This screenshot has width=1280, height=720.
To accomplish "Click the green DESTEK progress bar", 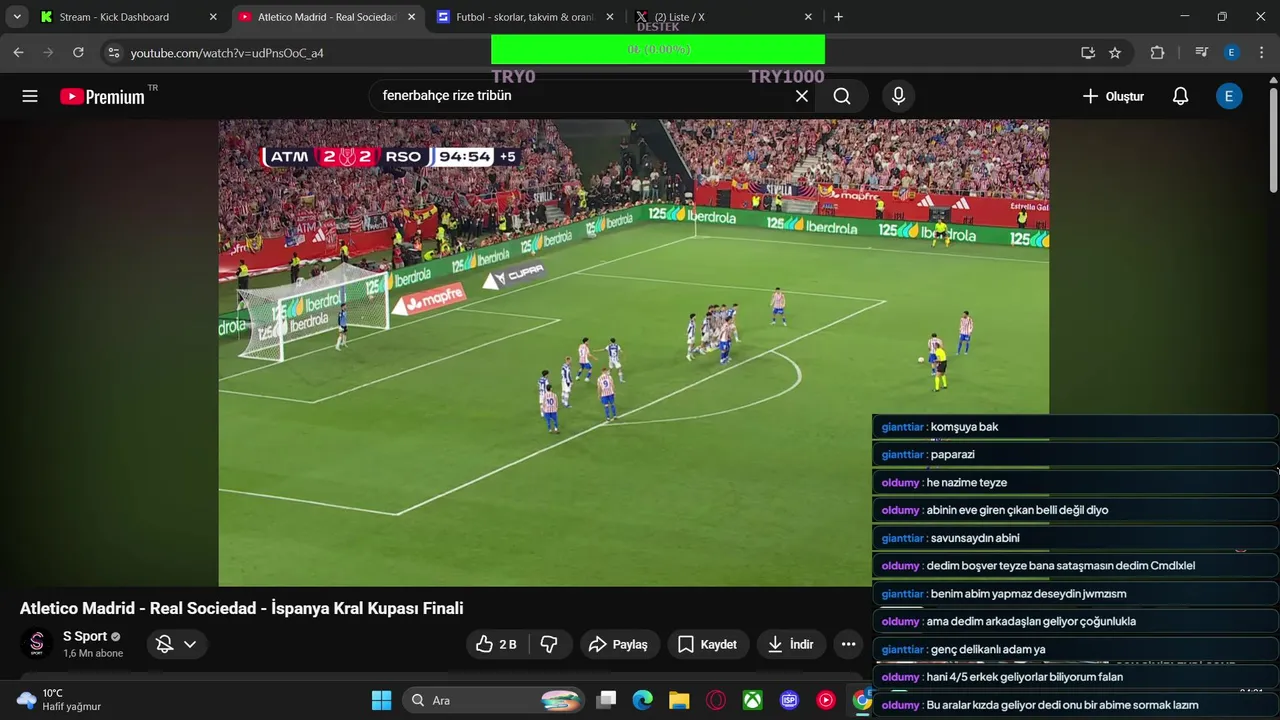I will pyautogui.click(x=658, y=49).
